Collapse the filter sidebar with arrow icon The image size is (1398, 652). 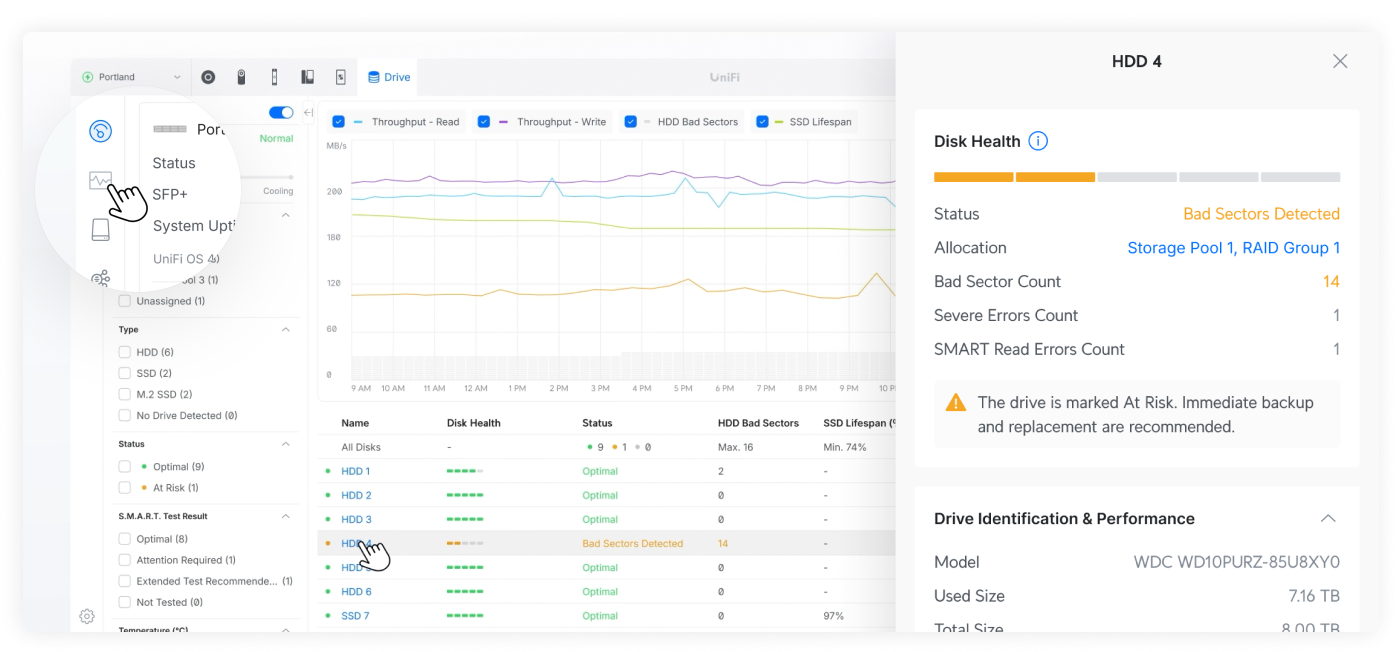pyautogui.click(x=308, y=113)
